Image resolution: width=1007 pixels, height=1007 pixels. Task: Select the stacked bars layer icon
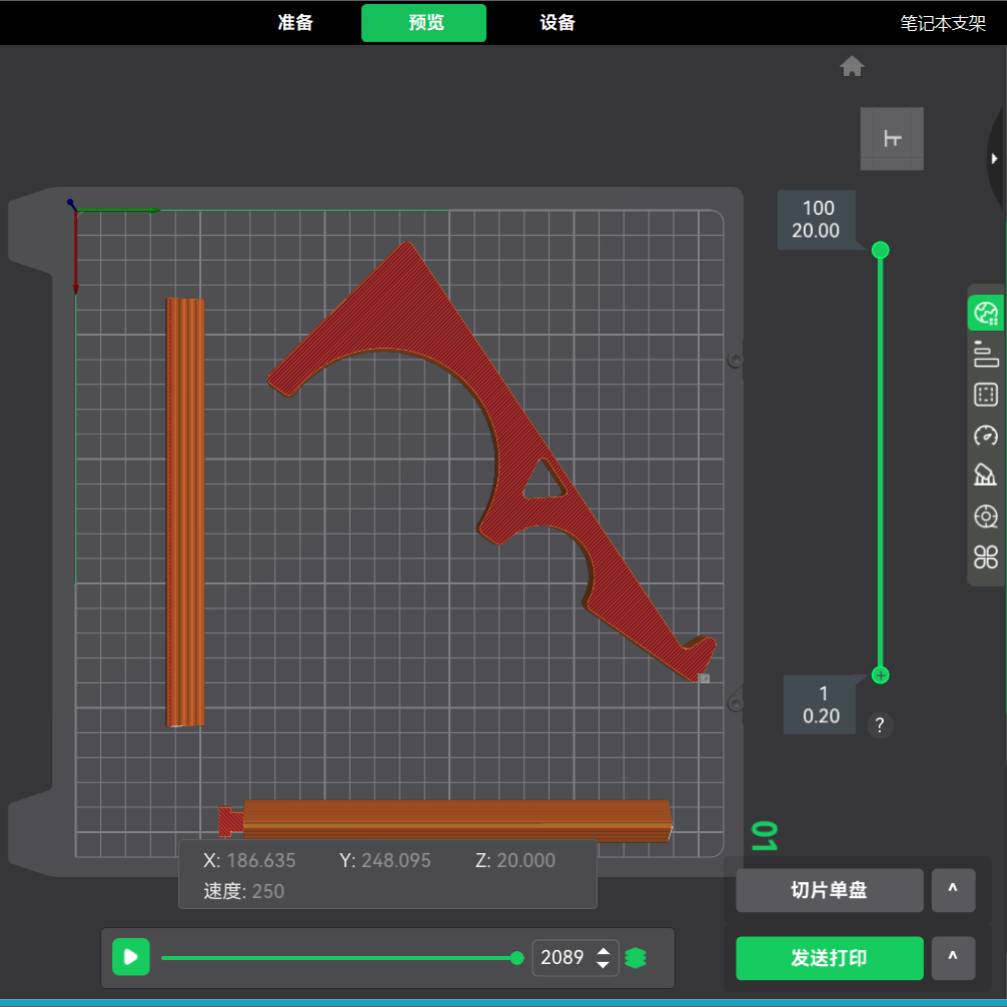tap(986, 354)
